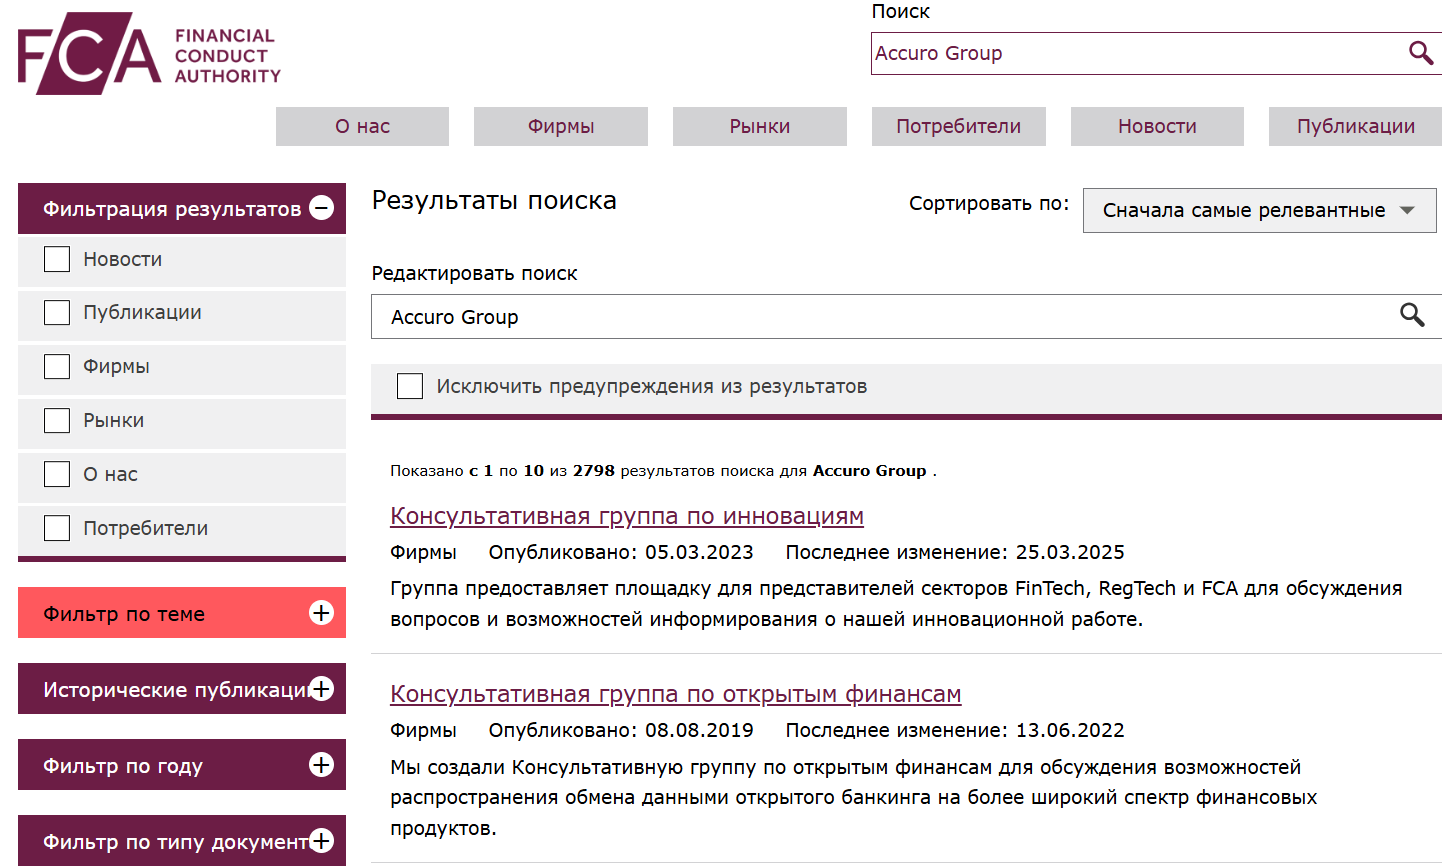Open the "Консультативная группа по открытым финансам" result

click(x=676, y=694)
